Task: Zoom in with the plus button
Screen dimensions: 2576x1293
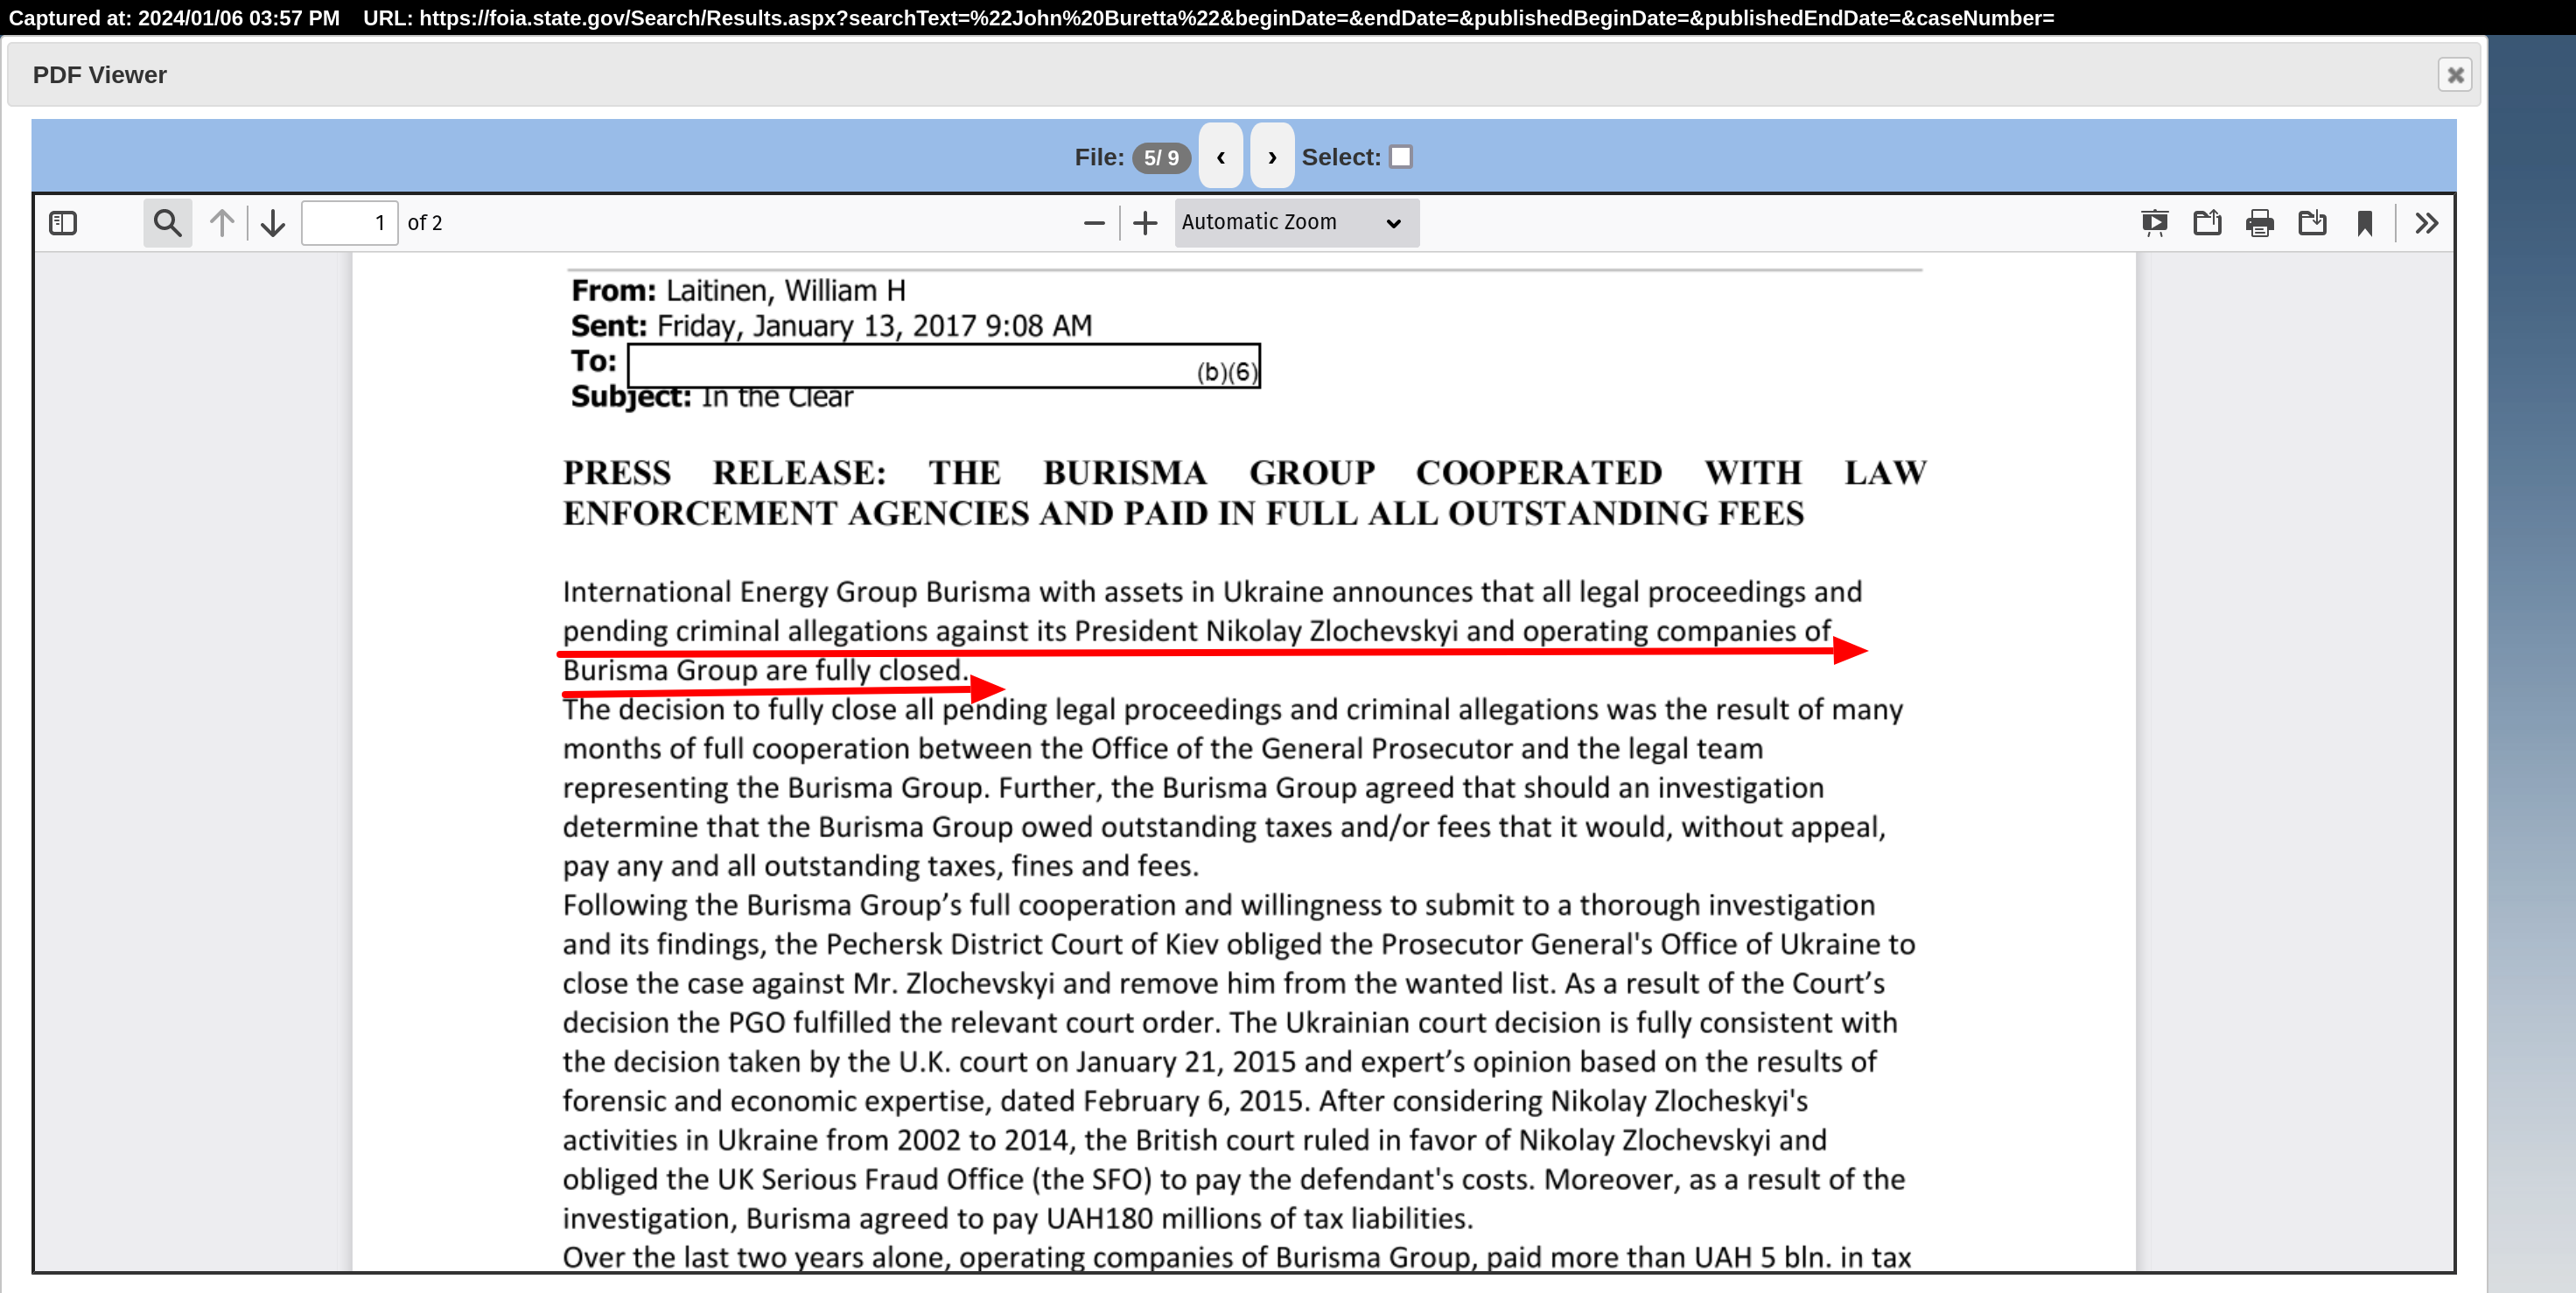Action: (x=1145, y=222)
